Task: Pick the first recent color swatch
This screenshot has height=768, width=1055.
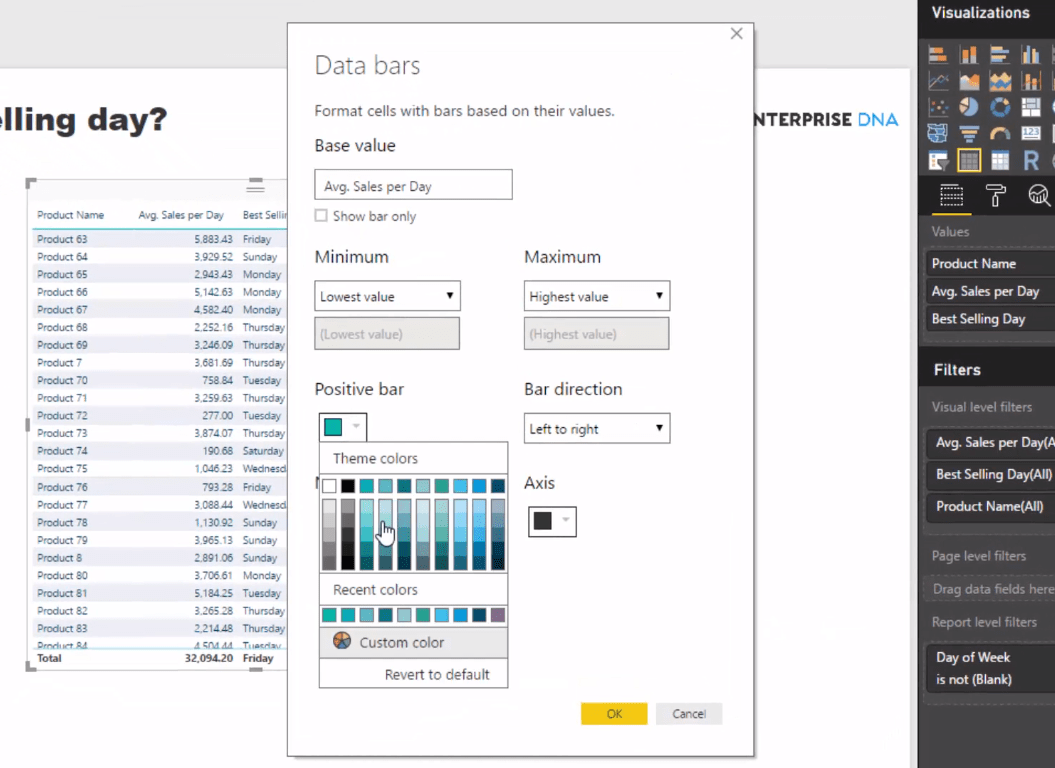Action: click(329, 615)
